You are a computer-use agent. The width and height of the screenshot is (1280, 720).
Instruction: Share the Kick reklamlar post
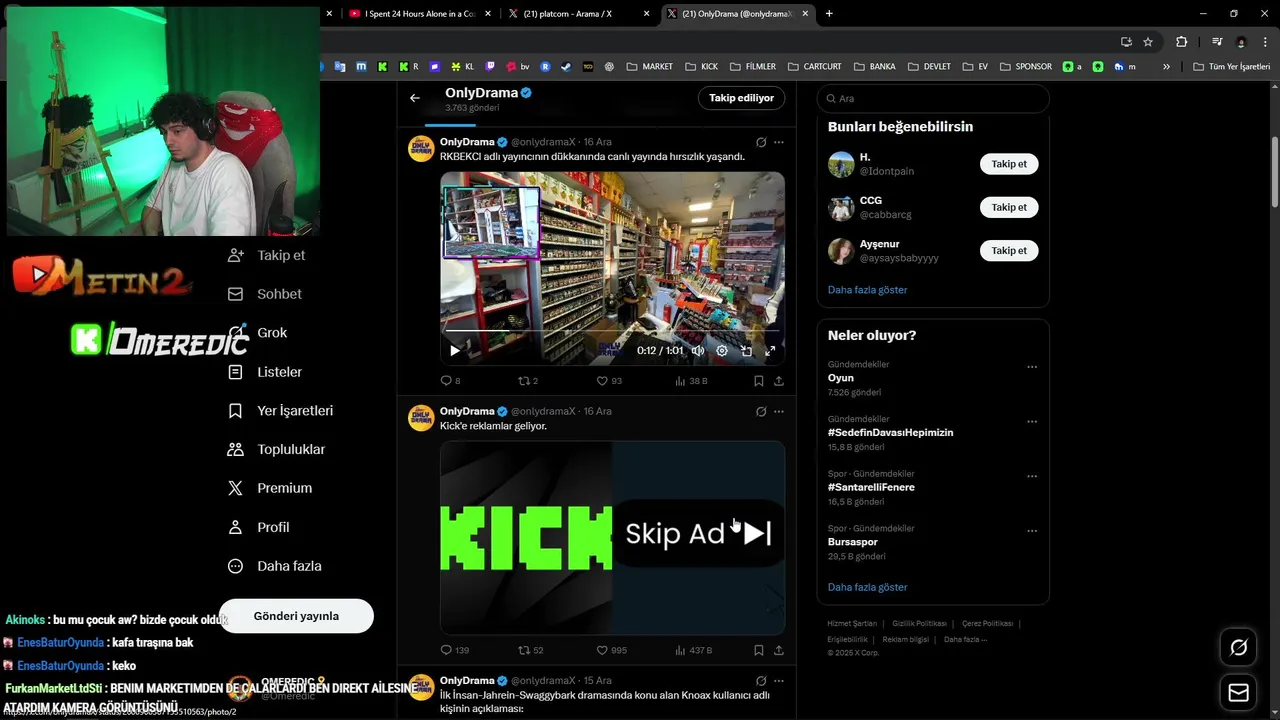(x=779, y=650)
